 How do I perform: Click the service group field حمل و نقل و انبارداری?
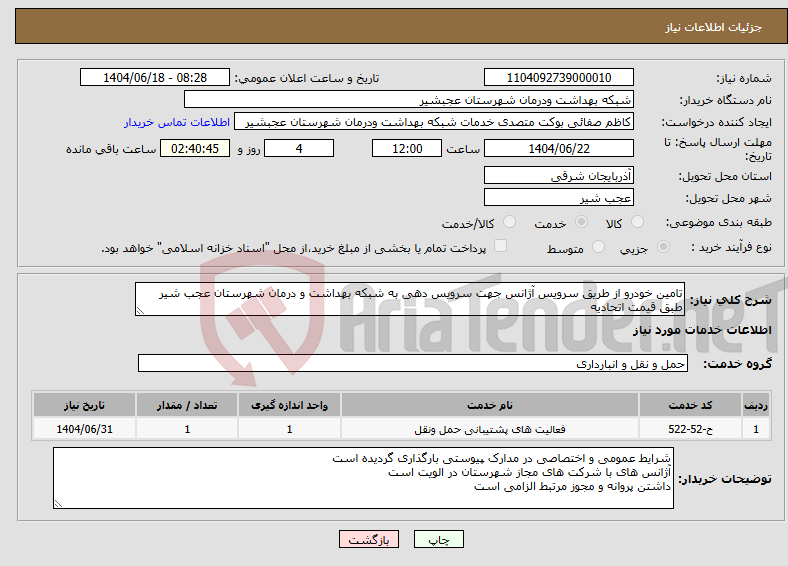[413, 363]
